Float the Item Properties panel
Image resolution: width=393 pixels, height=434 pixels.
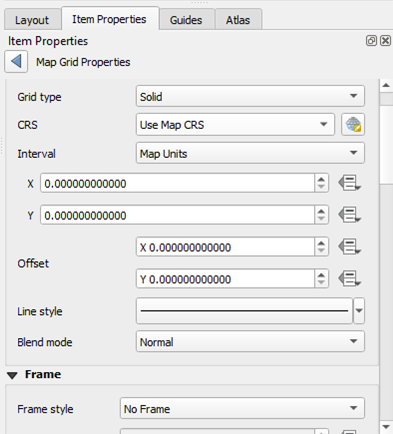coord(371,41)
